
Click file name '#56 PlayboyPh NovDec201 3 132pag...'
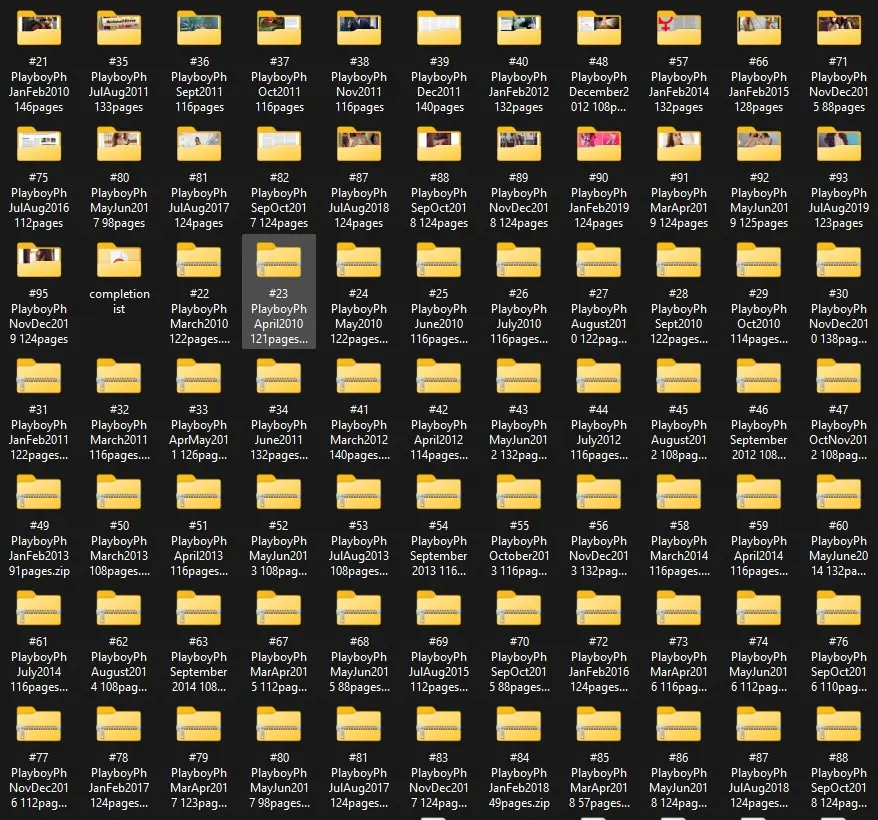pos(599,548)
